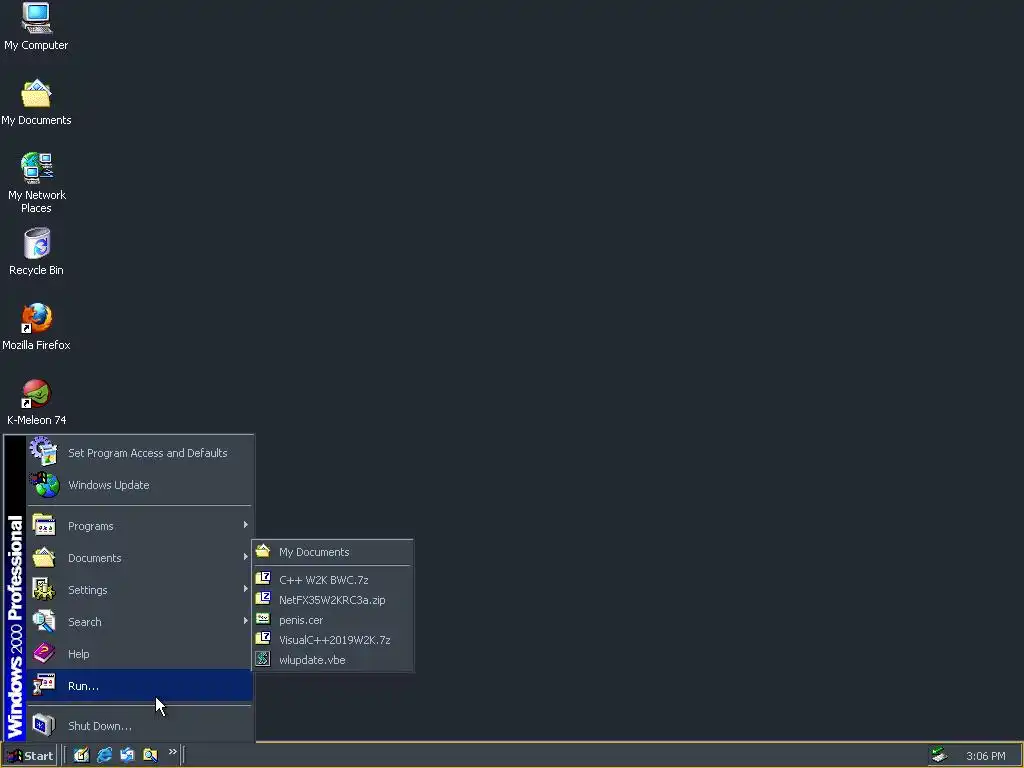Image resolution: width=1024 pixels, height=768 pixels.
Task: Click the Search magnifier icon in Start menu
Action: pos(44,621)
